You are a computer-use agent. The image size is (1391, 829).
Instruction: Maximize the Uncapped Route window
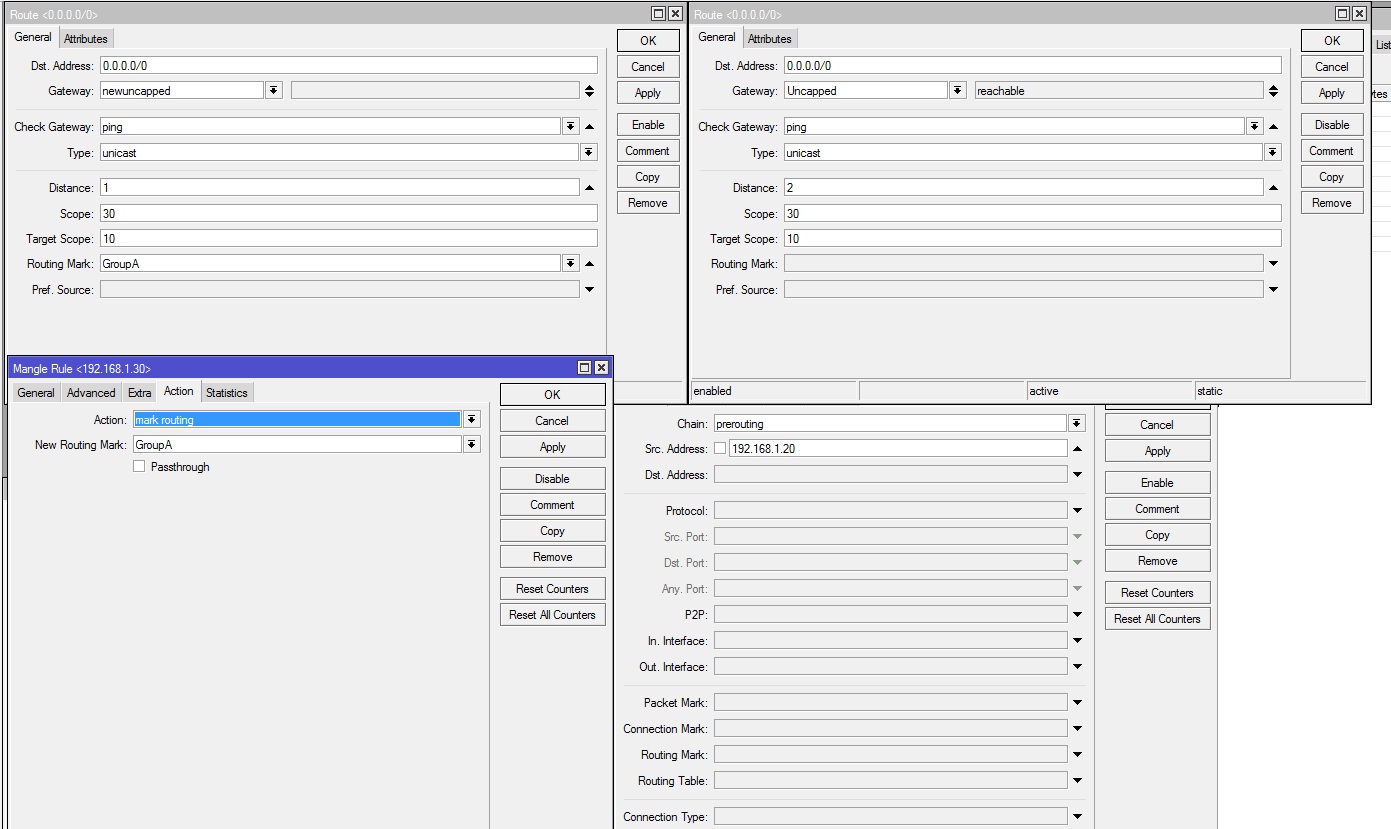(1342, 14)
